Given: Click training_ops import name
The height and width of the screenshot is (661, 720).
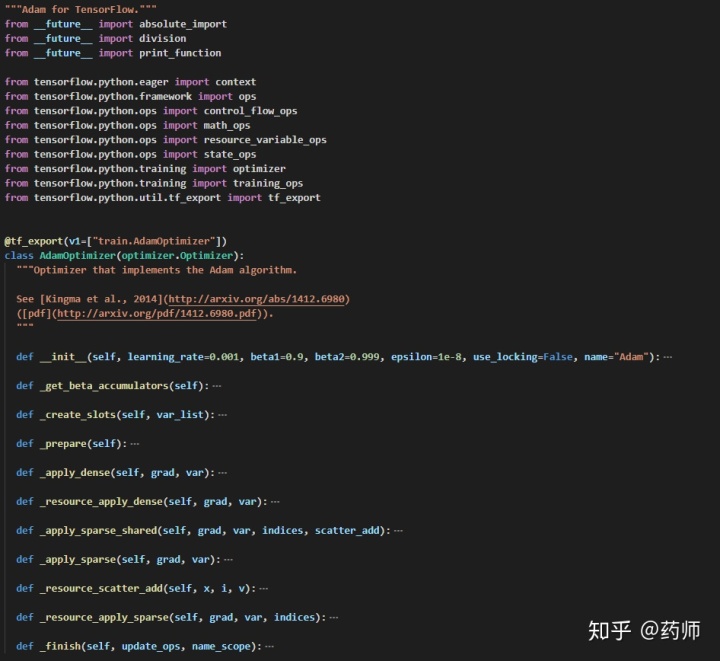Looking at the screenshot, I should click(x=268, y=183).
